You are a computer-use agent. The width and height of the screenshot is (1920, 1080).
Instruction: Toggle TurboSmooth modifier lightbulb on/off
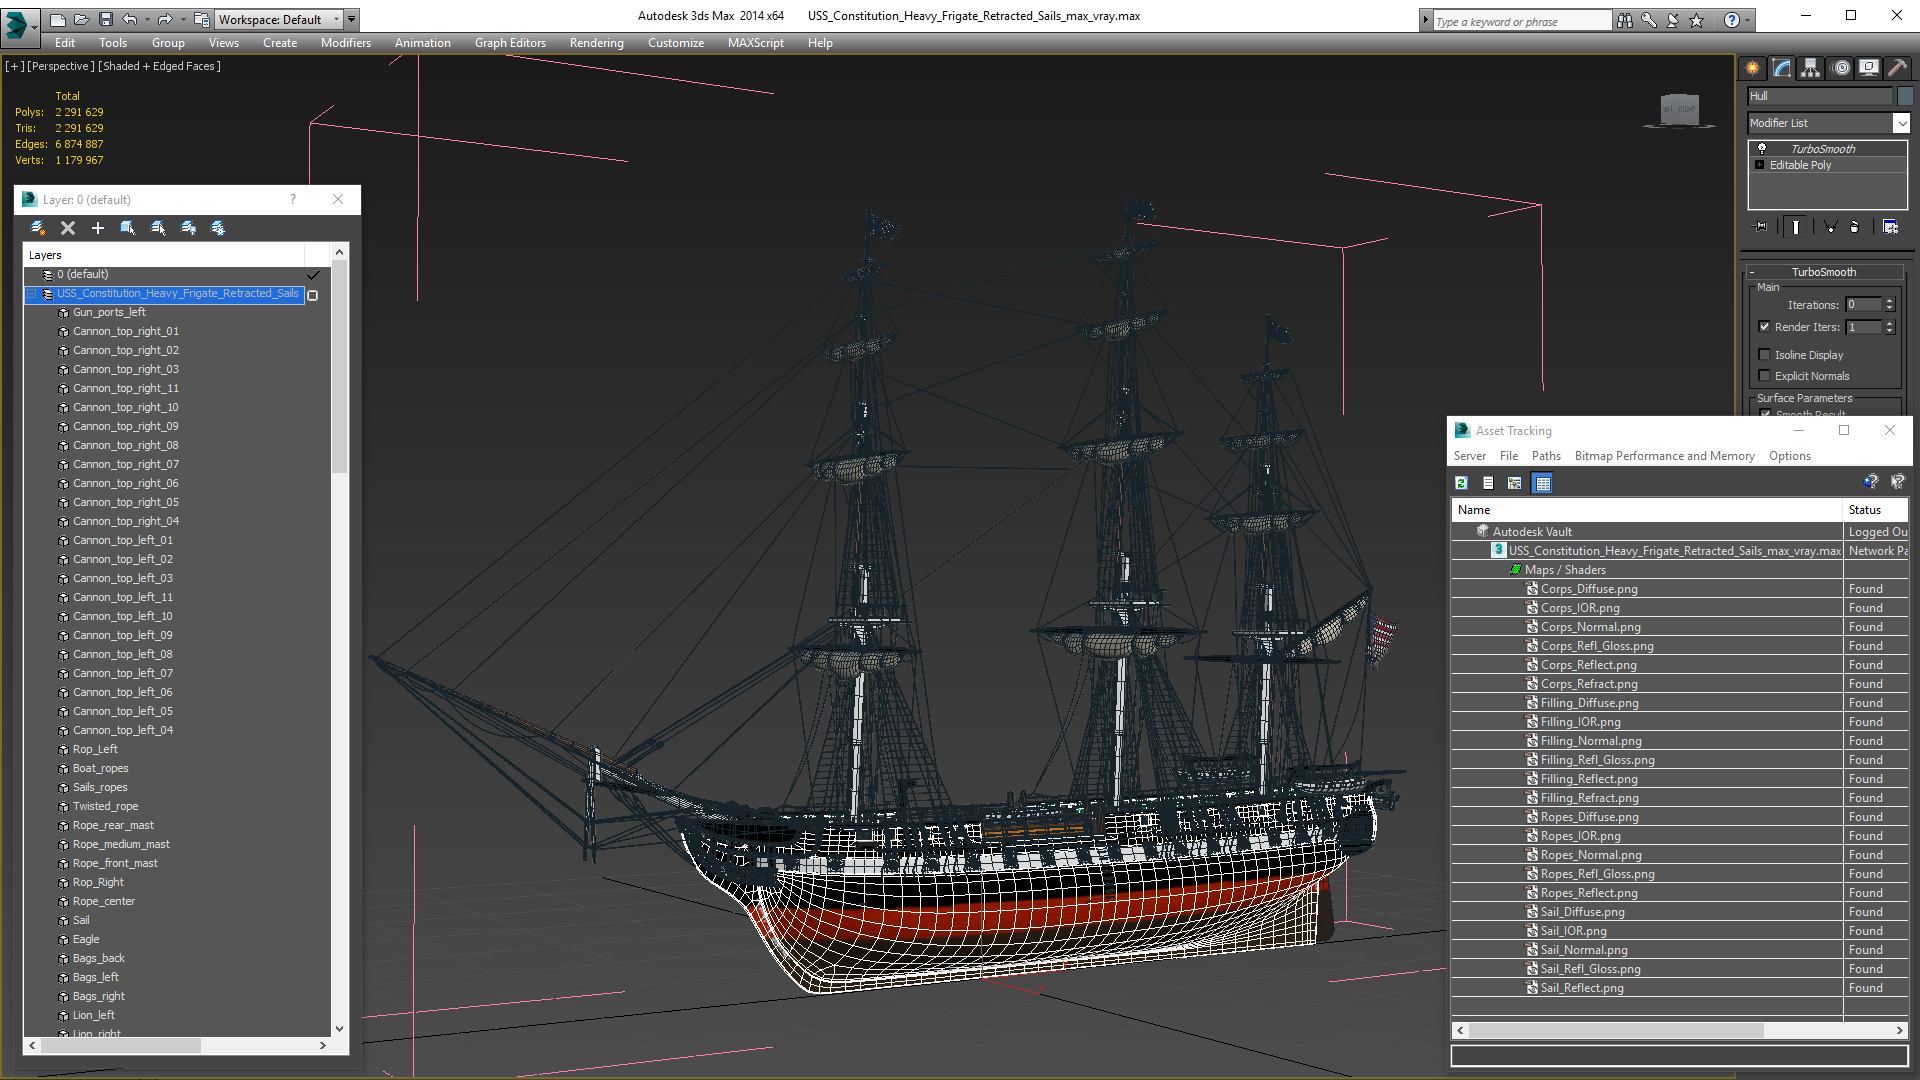tap(1762, 148)
